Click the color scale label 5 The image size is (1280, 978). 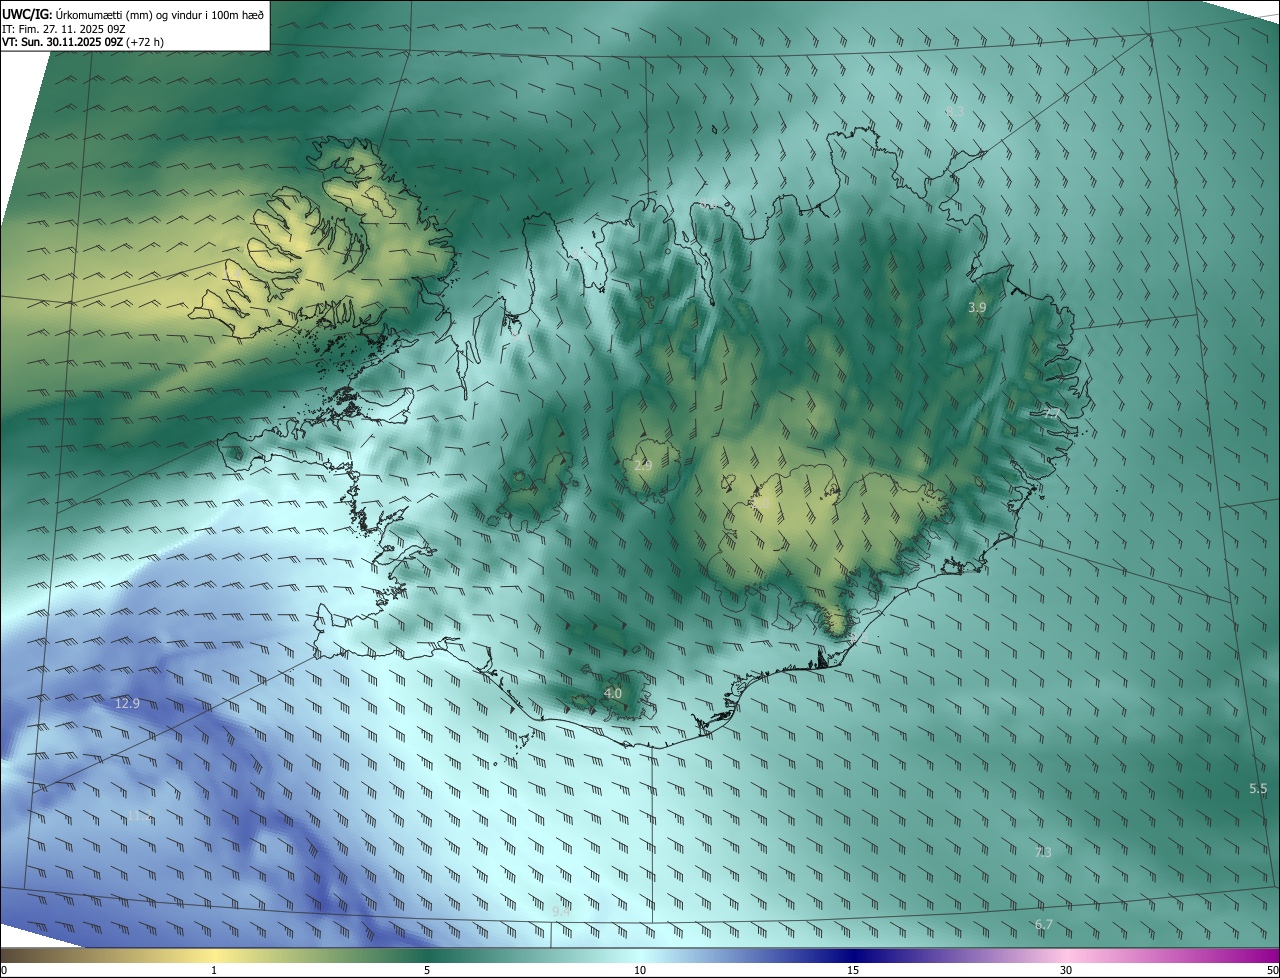[x=427, y=970]
